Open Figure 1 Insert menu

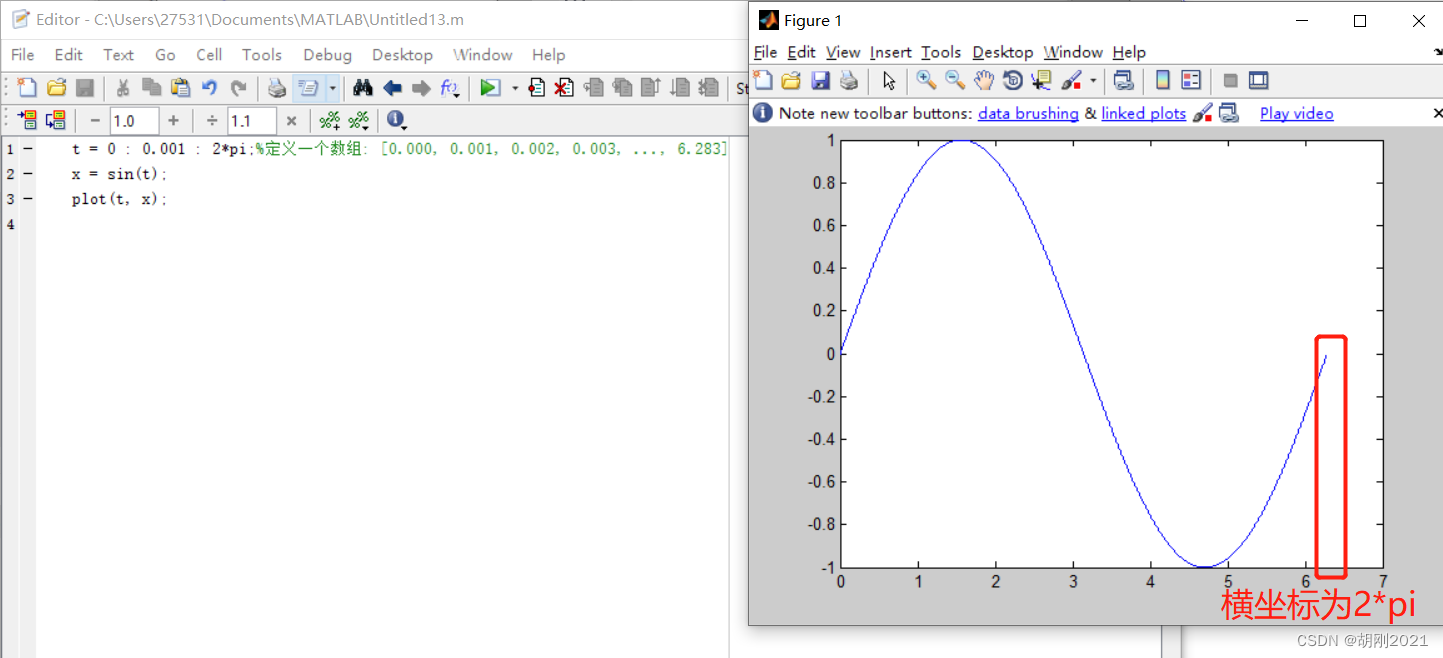coord(890,52)
